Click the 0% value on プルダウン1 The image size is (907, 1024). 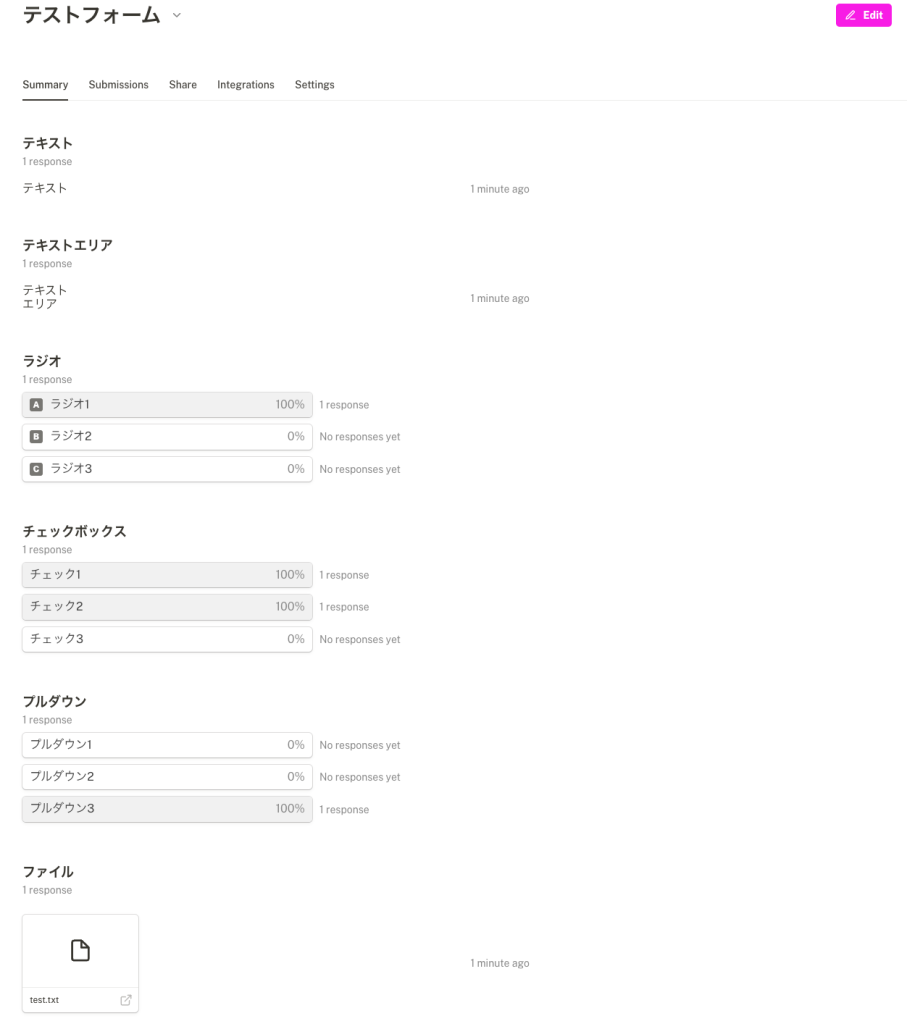296,745
